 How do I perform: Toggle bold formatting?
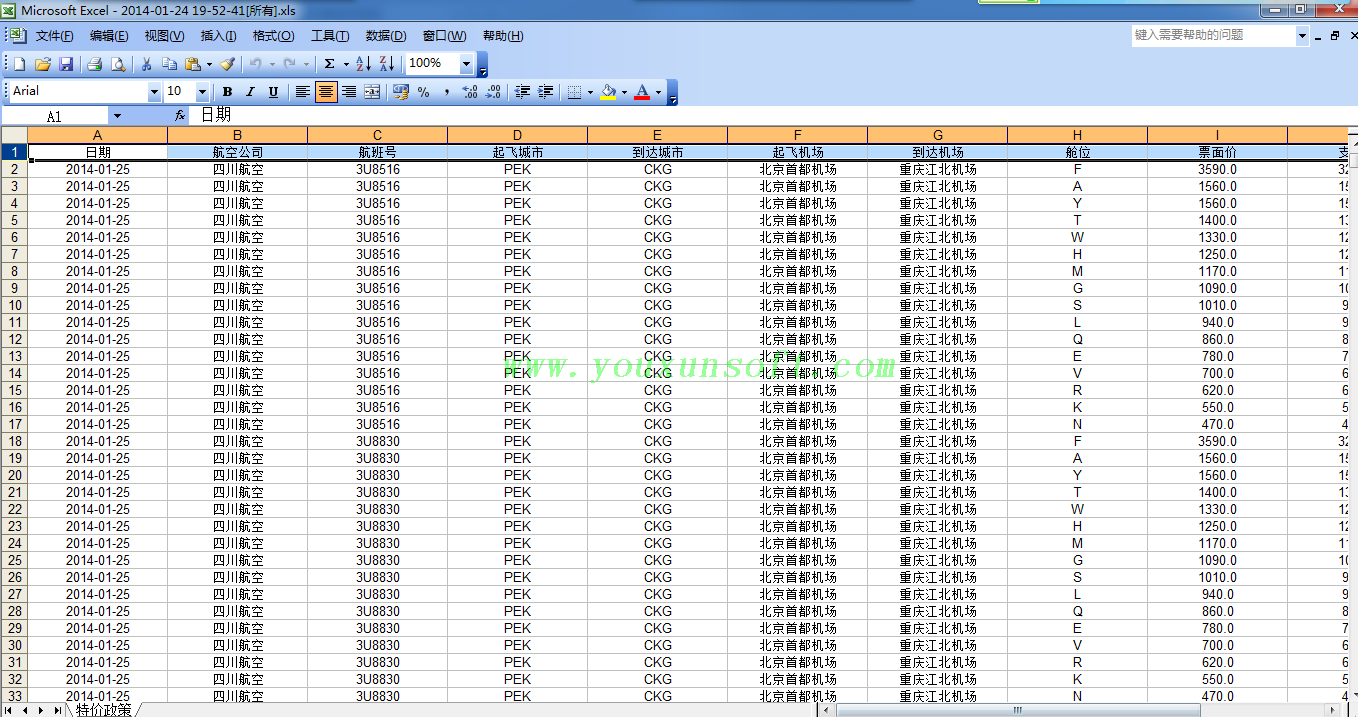click(227, 92)
